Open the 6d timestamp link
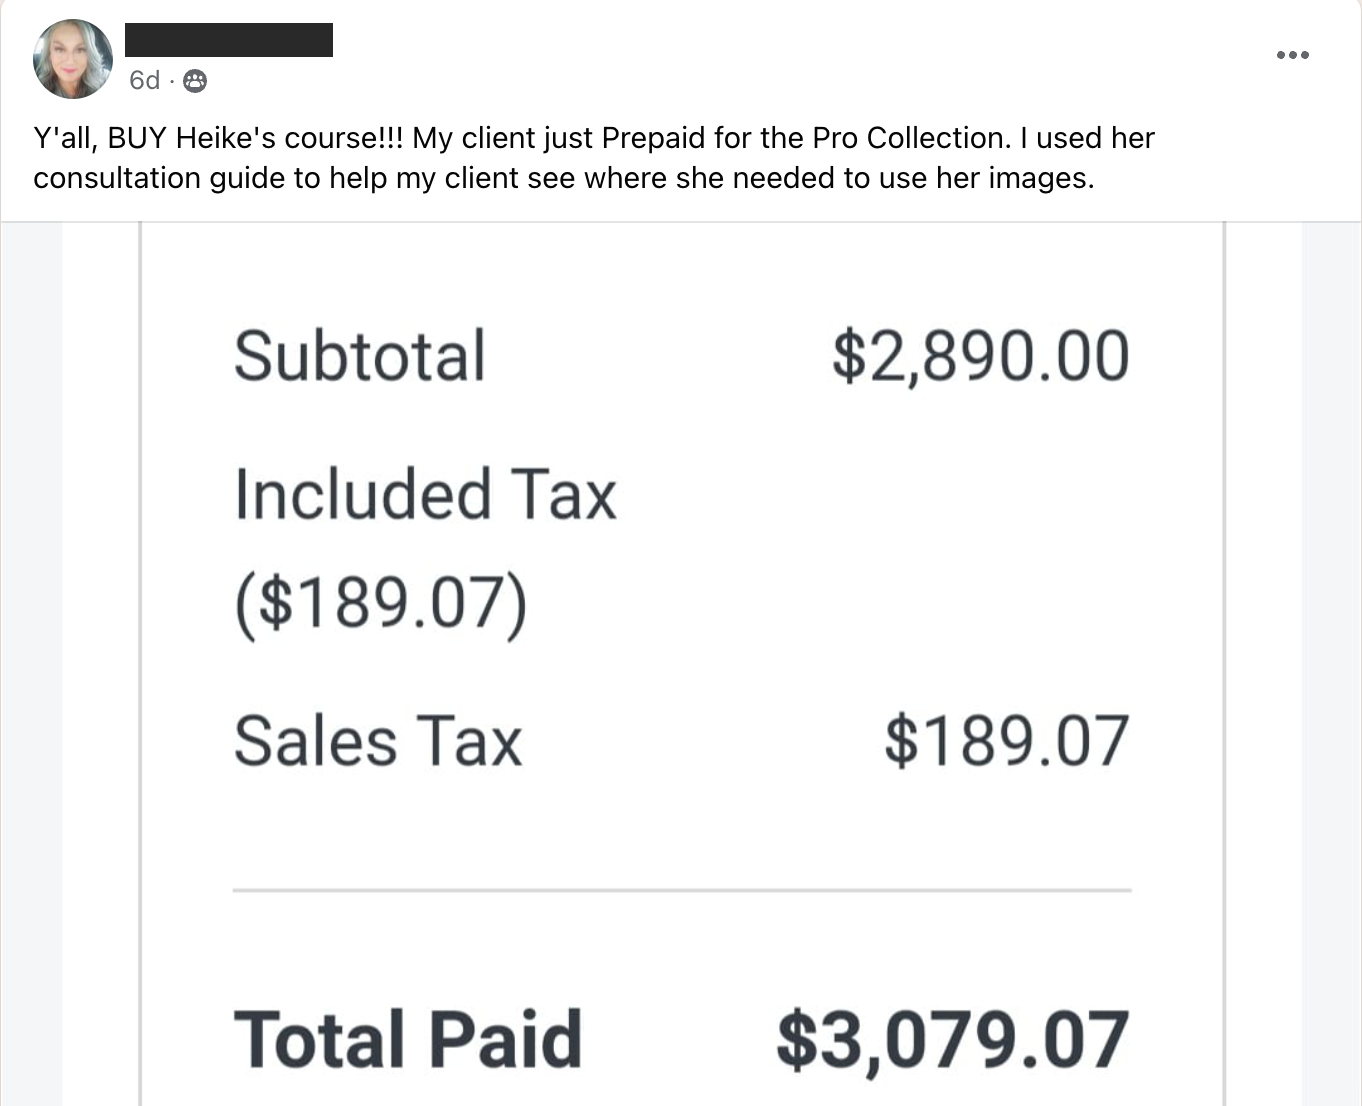Image resolution: width=1362 pixels, height=1106 pixels. click(144, 81)
